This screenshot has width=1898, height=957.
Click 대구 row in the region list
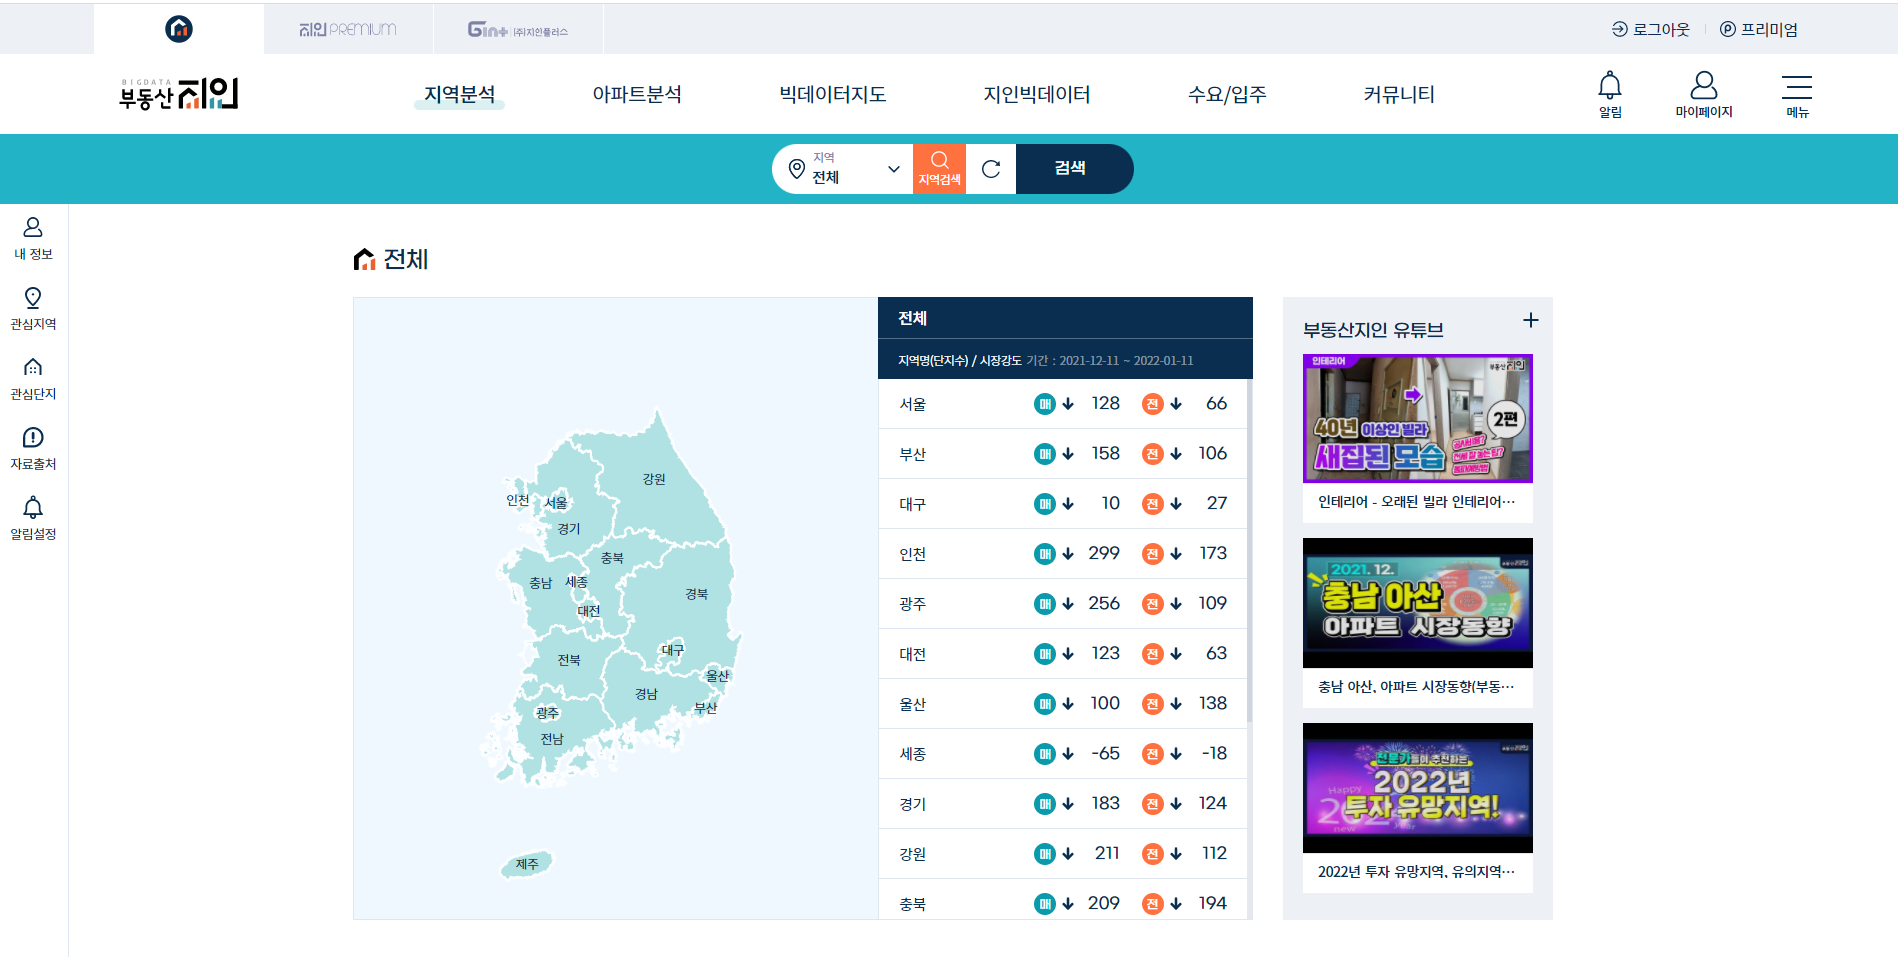1063,504
